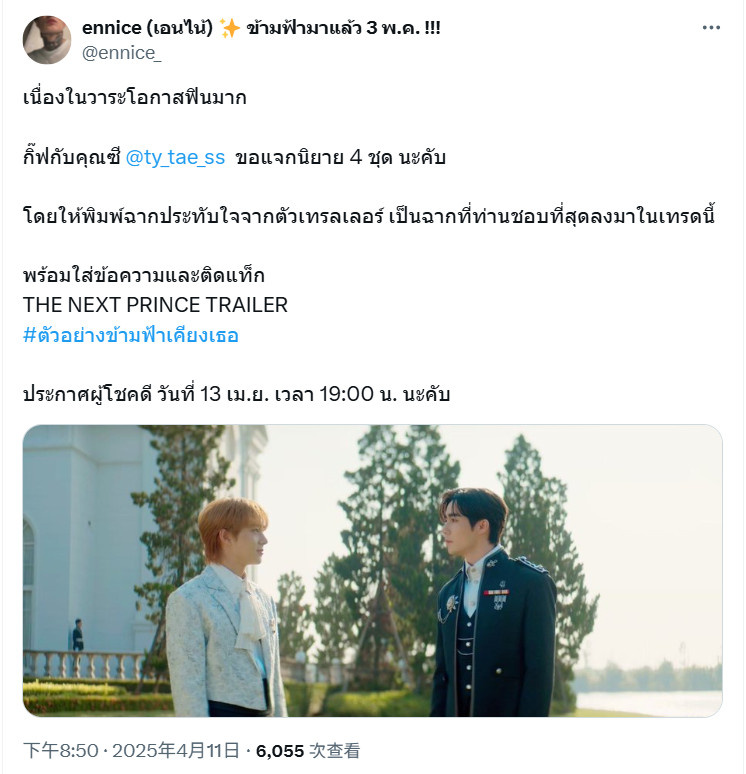The height and width of the screenshot is (774, 746).
Task: Click the sparkles emoji in display name
Action: pyautogui.click(x=229, y=28)
